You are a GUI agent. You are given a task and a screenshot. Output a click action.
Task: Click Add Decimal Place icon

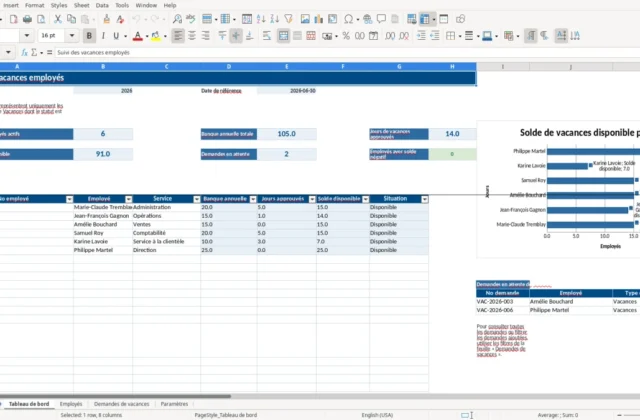tap(390, 36)
